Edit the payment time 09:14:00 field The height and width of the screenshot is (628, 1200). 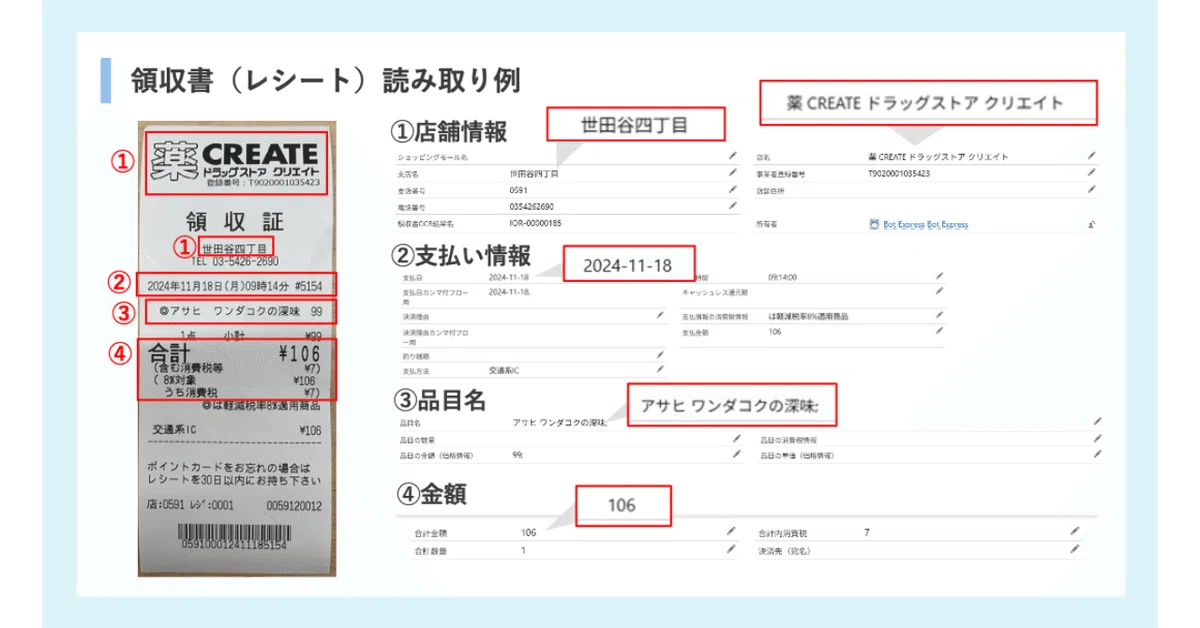tap(938, 276)
